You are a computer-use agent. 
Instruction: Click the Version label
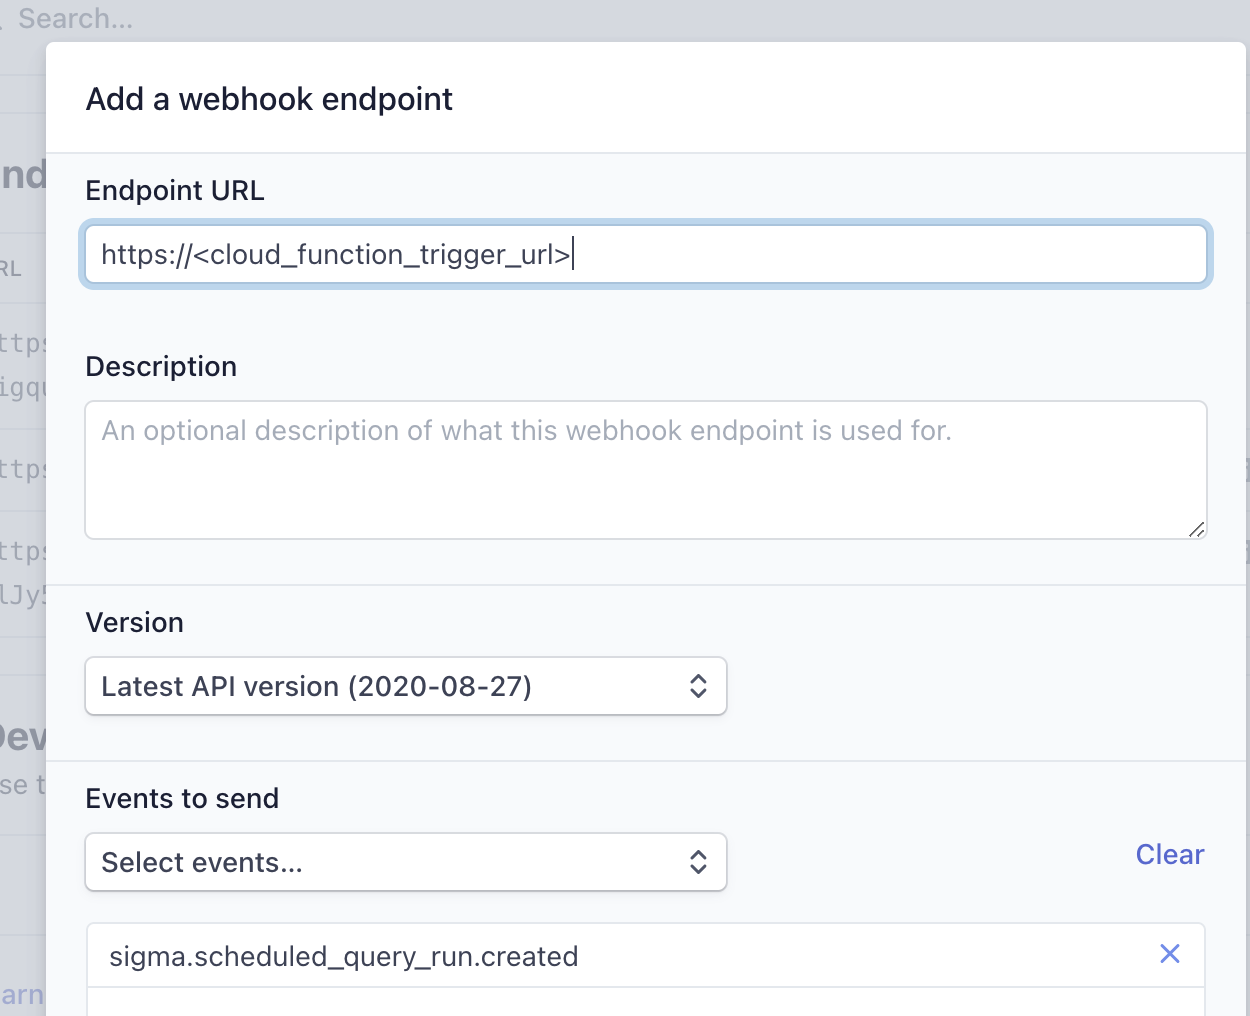[x=135, y=623]
